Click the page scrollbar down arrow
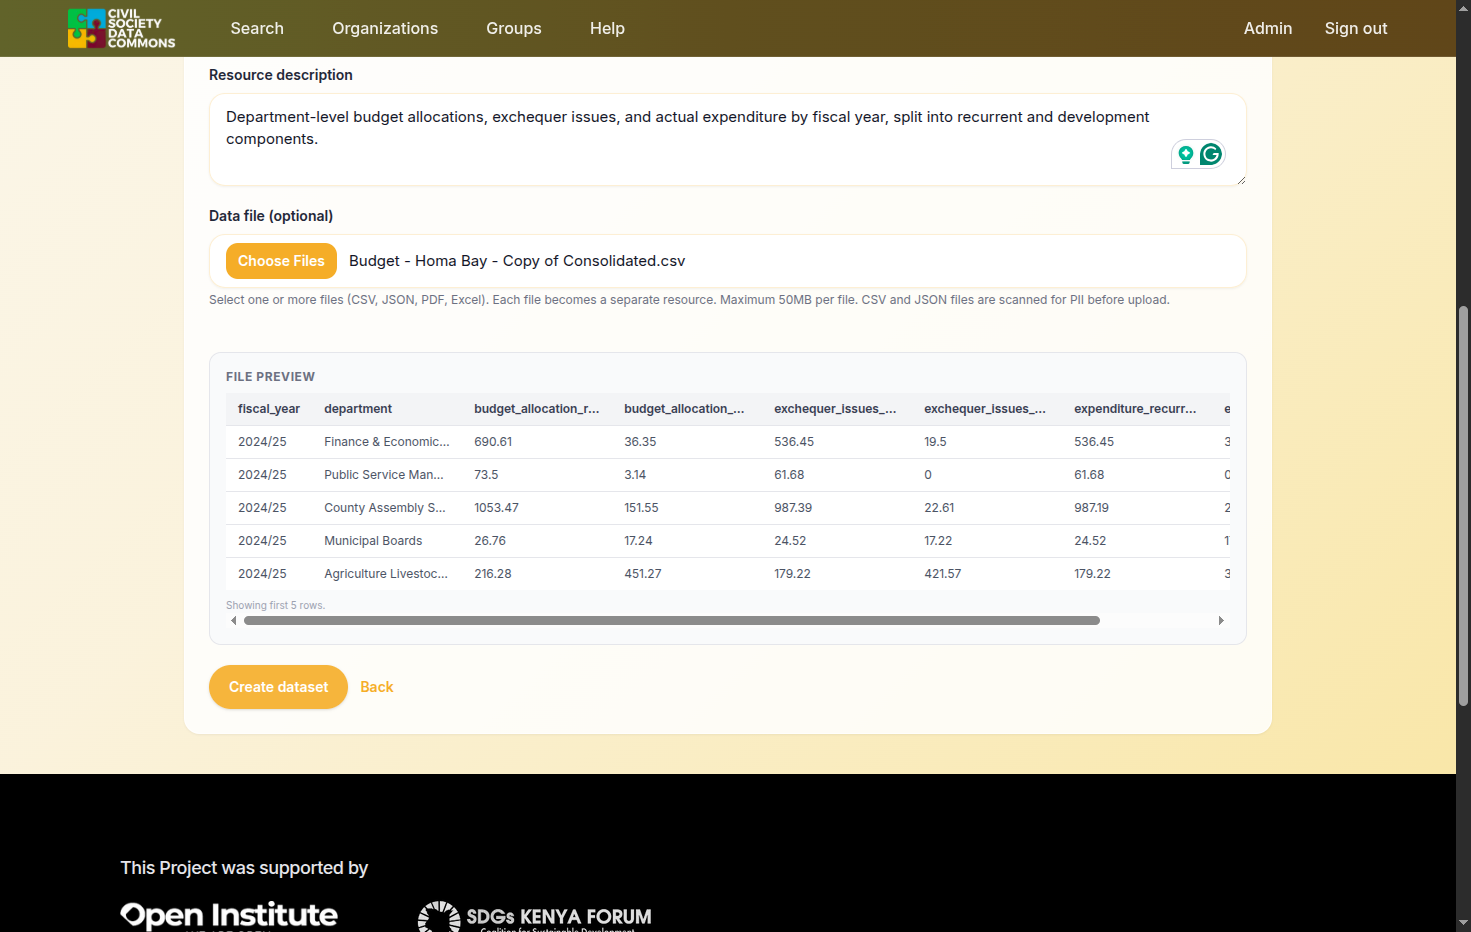 [1464, 923]
